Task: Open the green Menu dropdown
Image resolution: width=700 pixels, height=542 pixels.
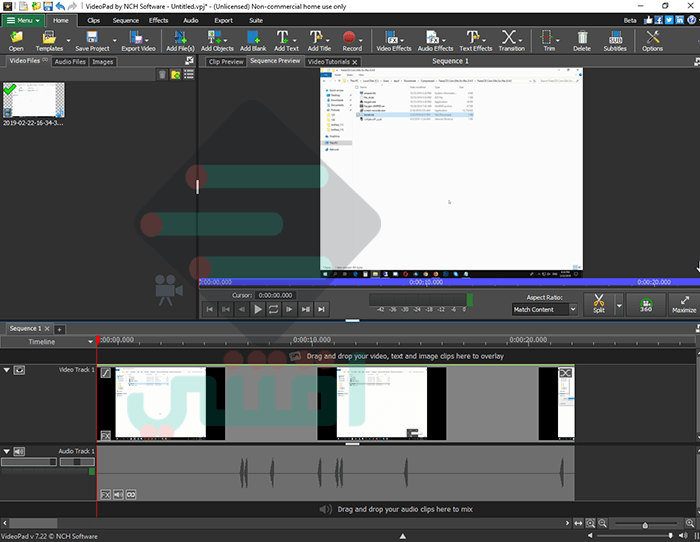Action: coord(22,20)
